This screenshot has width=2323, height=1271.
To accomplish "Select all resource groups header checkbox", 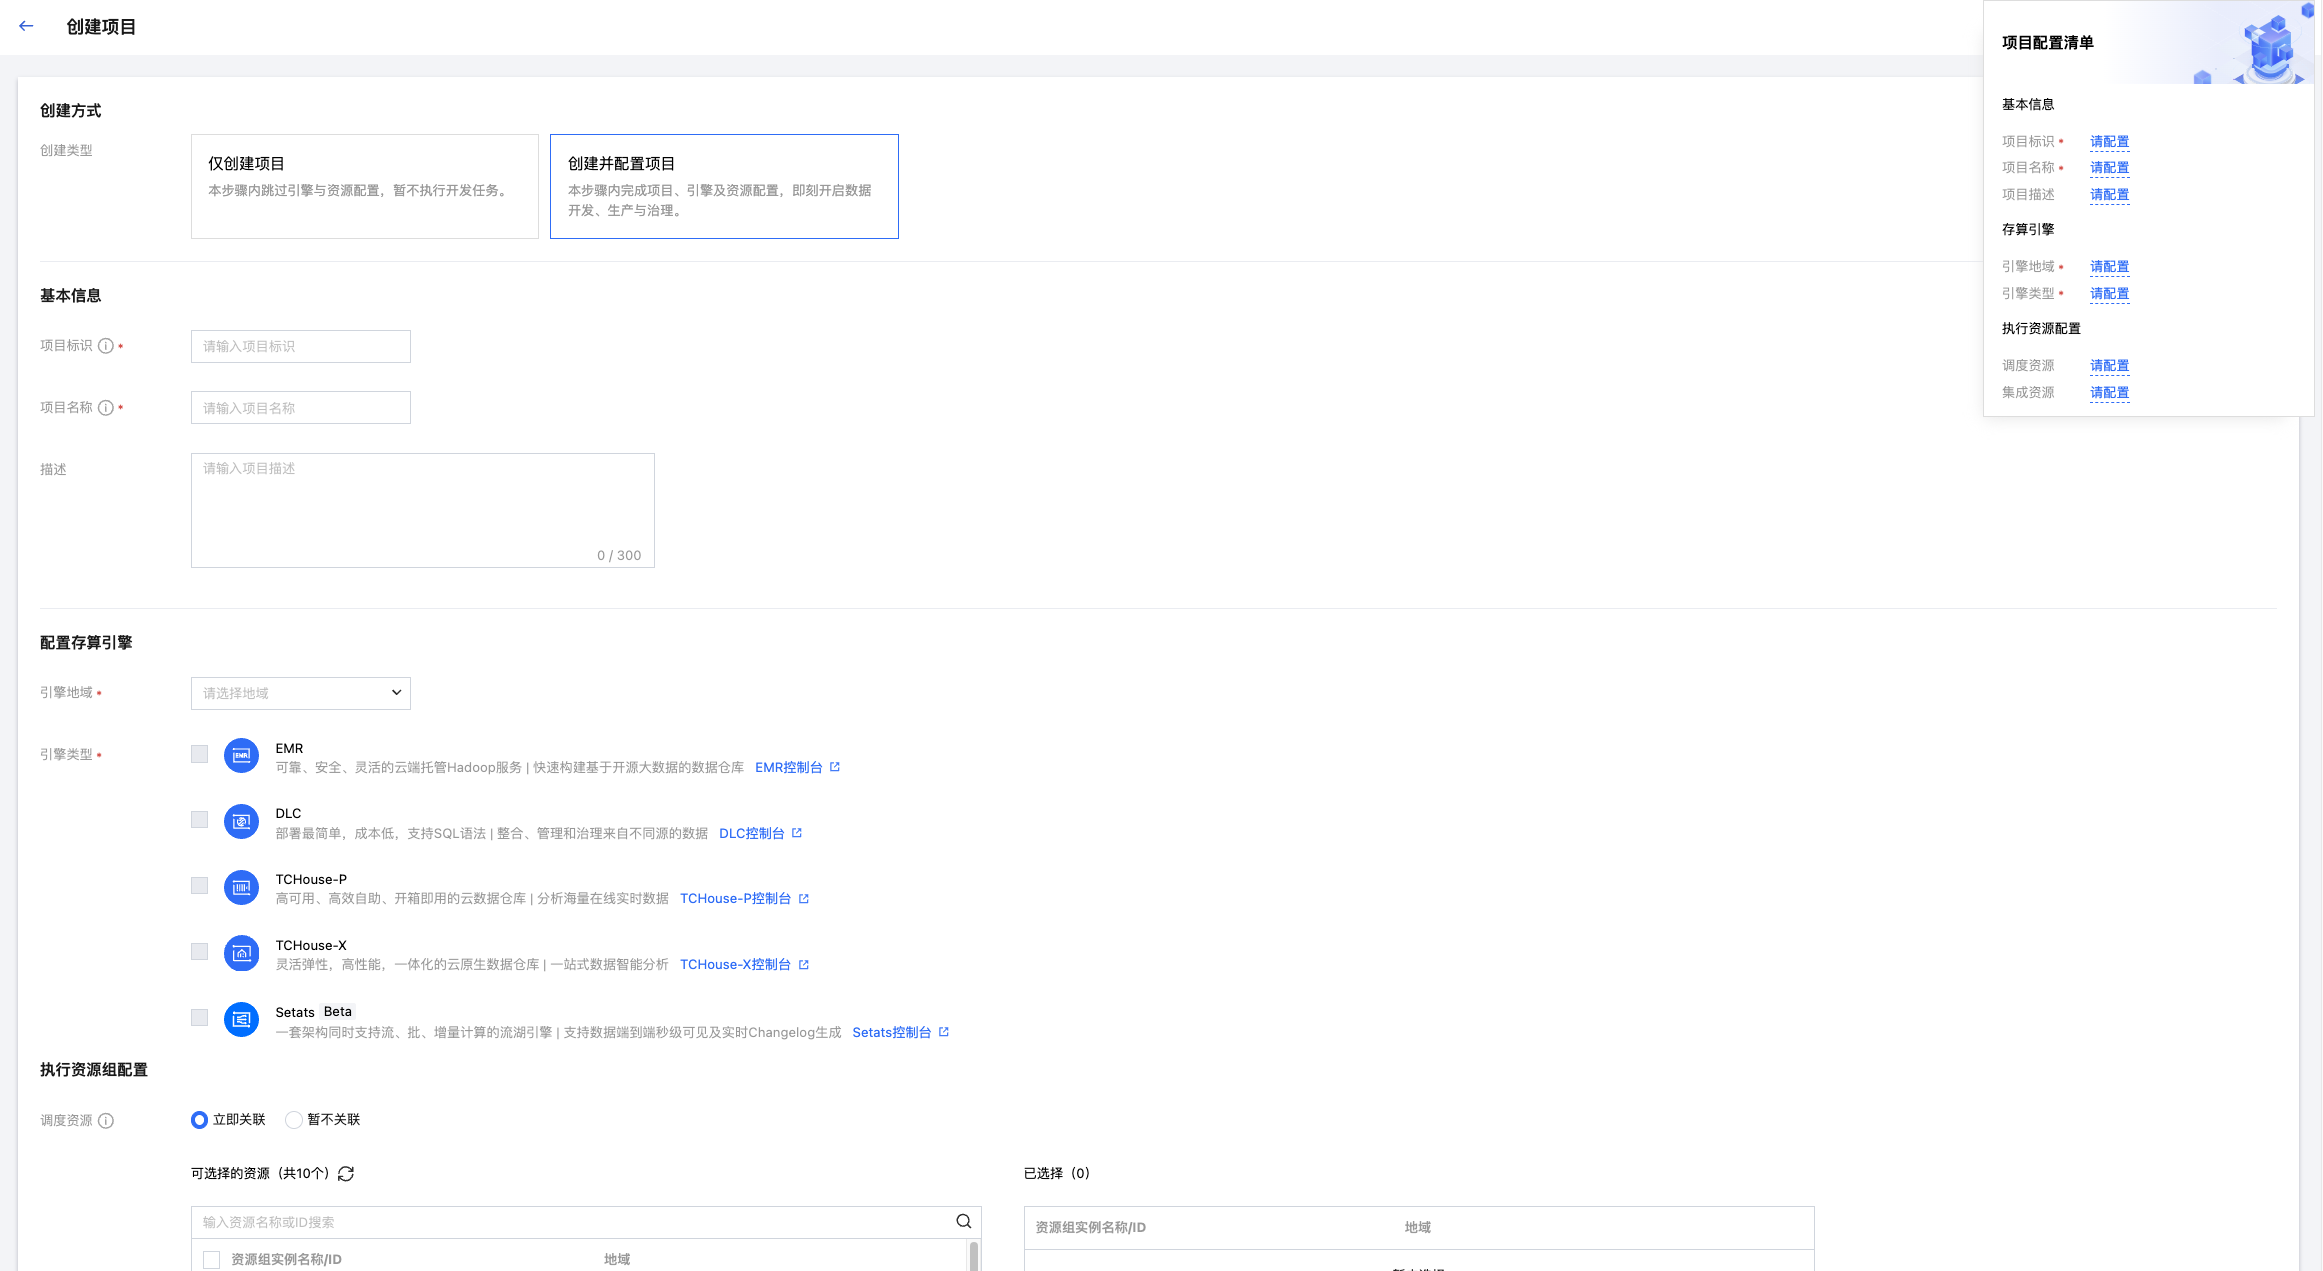I will 212,1259.
